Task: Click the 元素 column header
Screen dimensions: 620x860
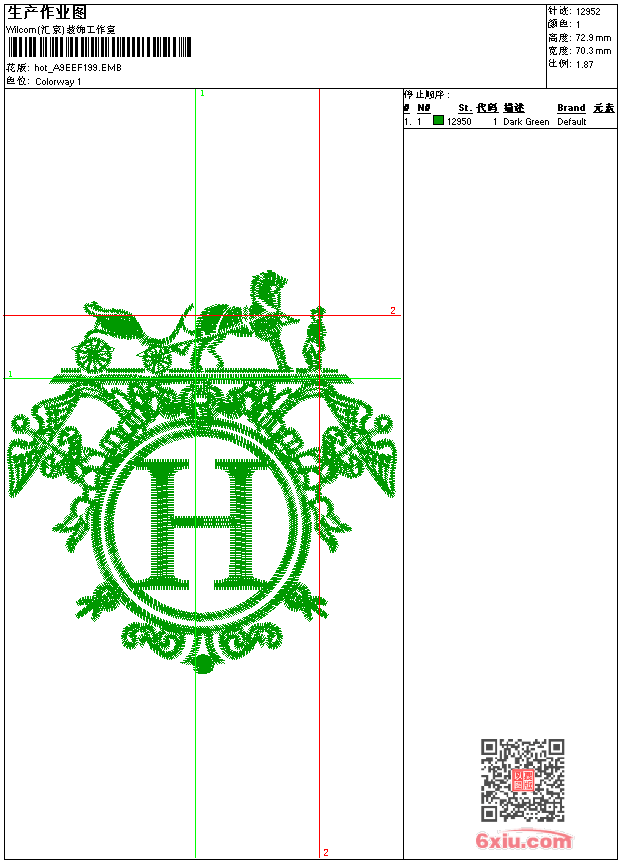Action: 604,108
